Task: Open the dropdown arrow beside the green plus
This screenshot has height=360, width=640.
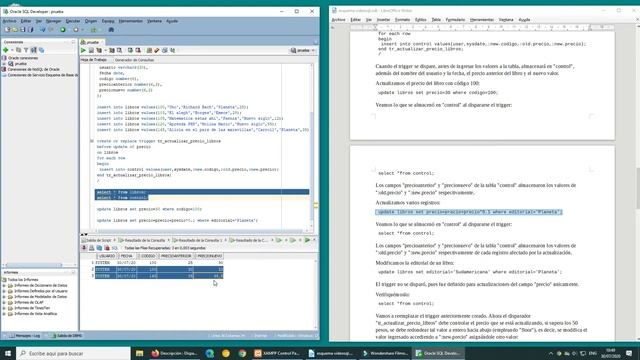Action: tap(12, 50)
